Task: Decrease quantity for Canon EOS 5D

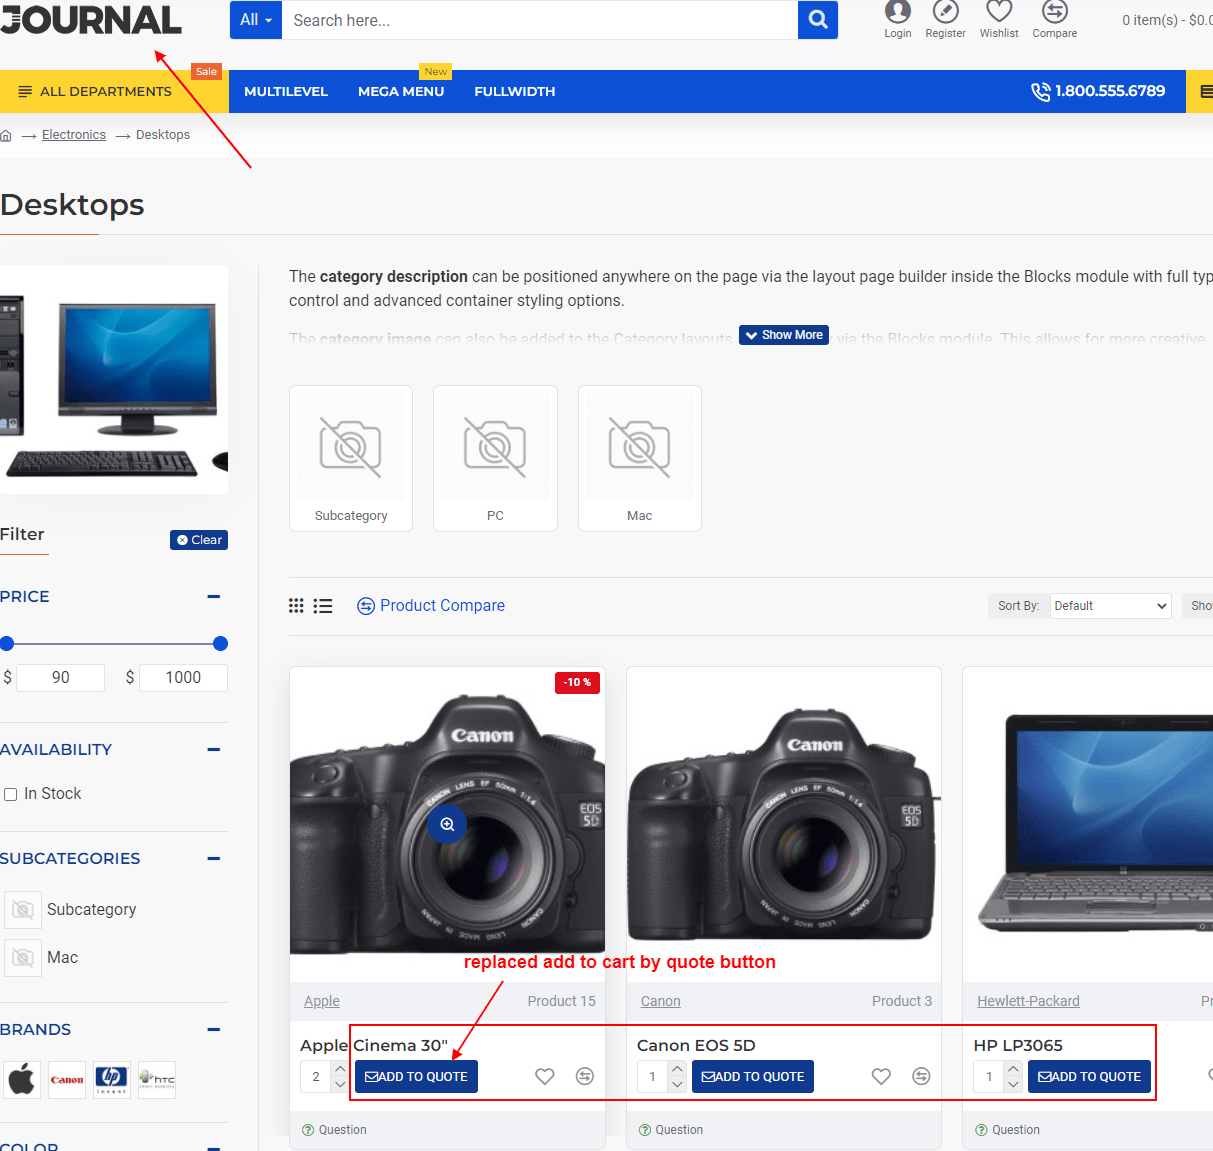Action: 677,1084
